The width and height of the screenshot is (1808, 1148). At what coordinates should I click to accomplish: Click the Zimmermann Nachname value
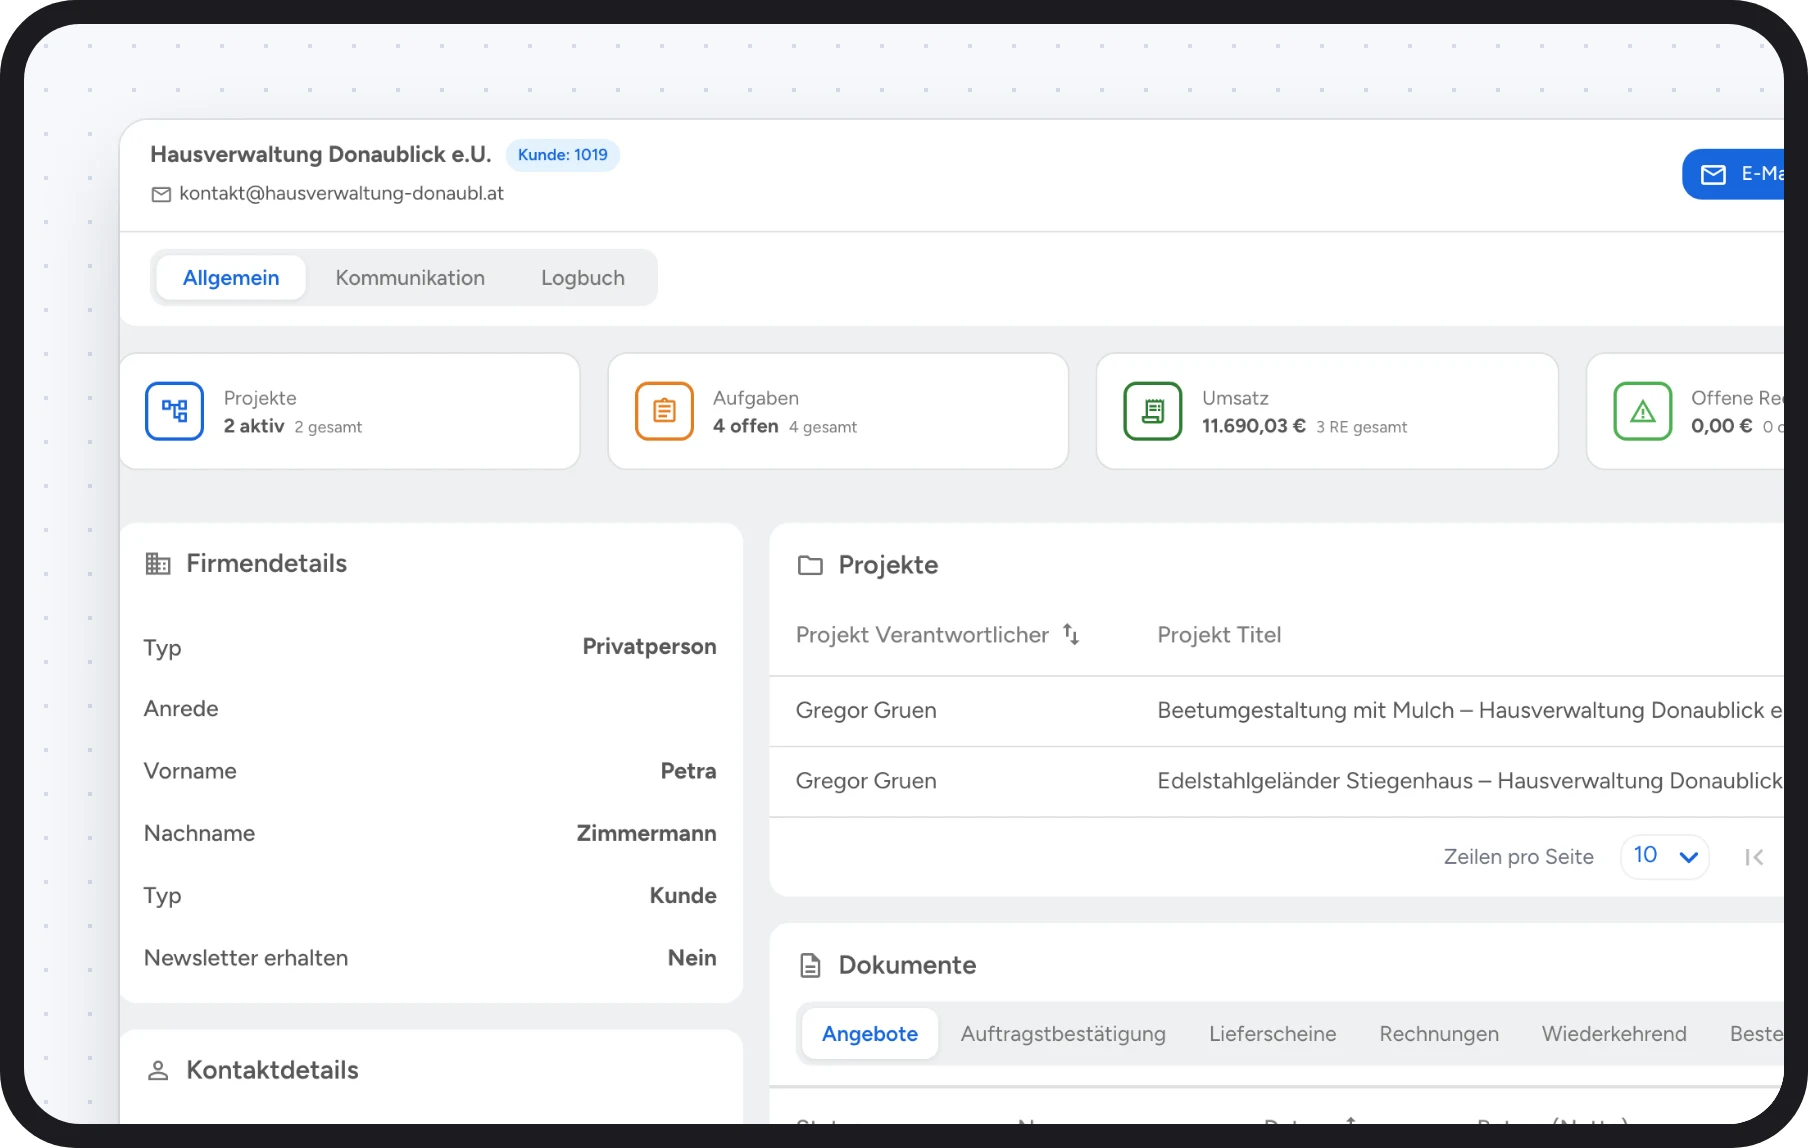646,834
